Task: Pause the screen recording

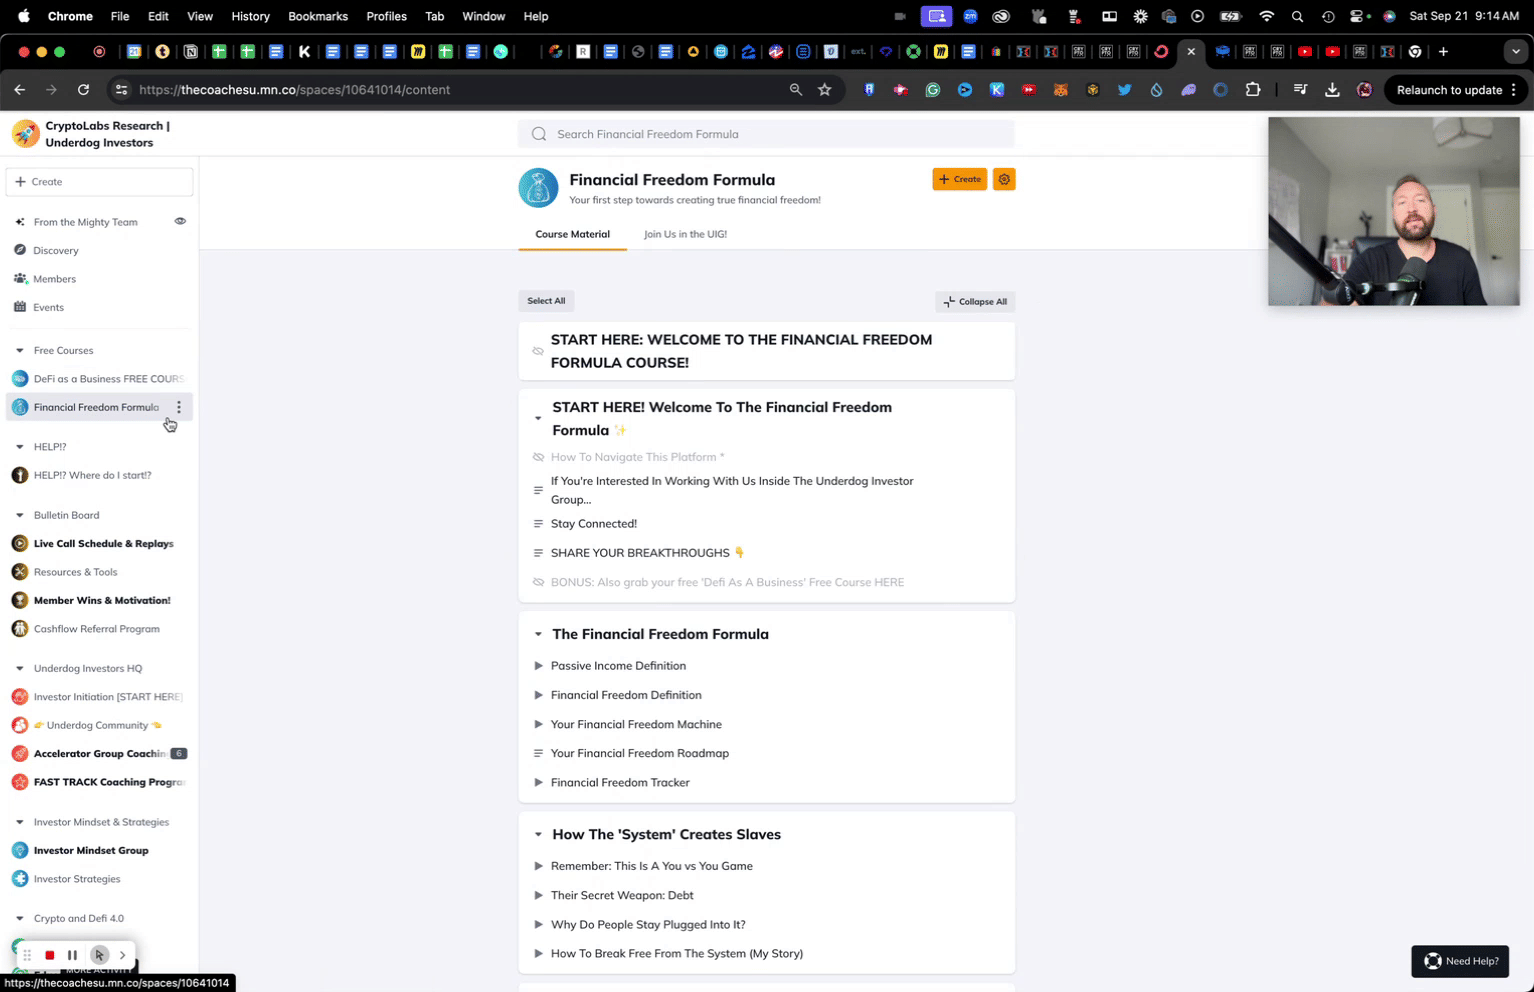Action: (72, 955)
